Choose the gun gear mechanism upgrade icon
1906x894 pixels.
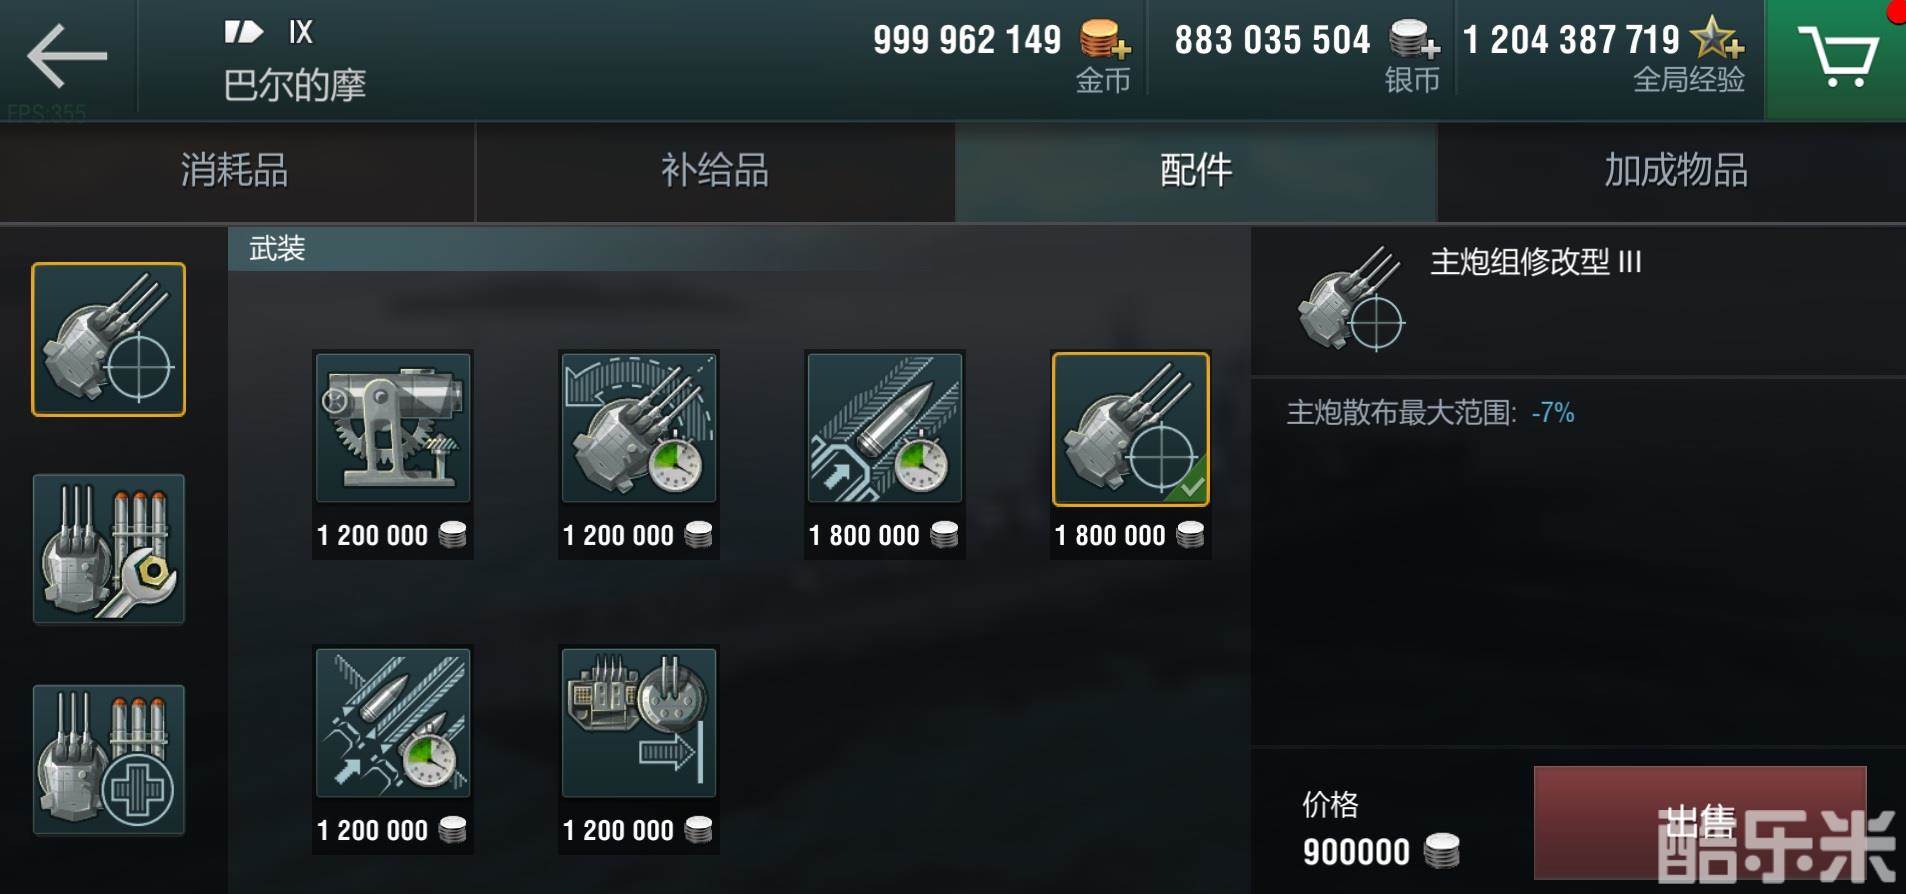tap(393, 428)
